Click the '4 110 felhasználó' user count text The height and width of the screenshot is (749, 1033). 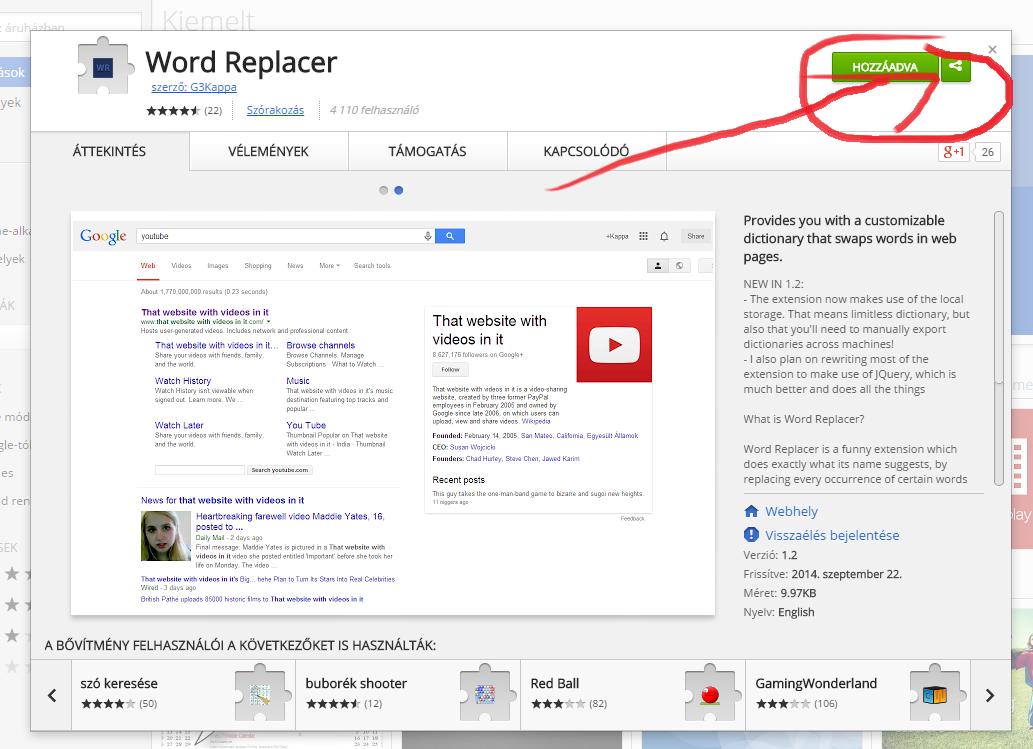374,110
